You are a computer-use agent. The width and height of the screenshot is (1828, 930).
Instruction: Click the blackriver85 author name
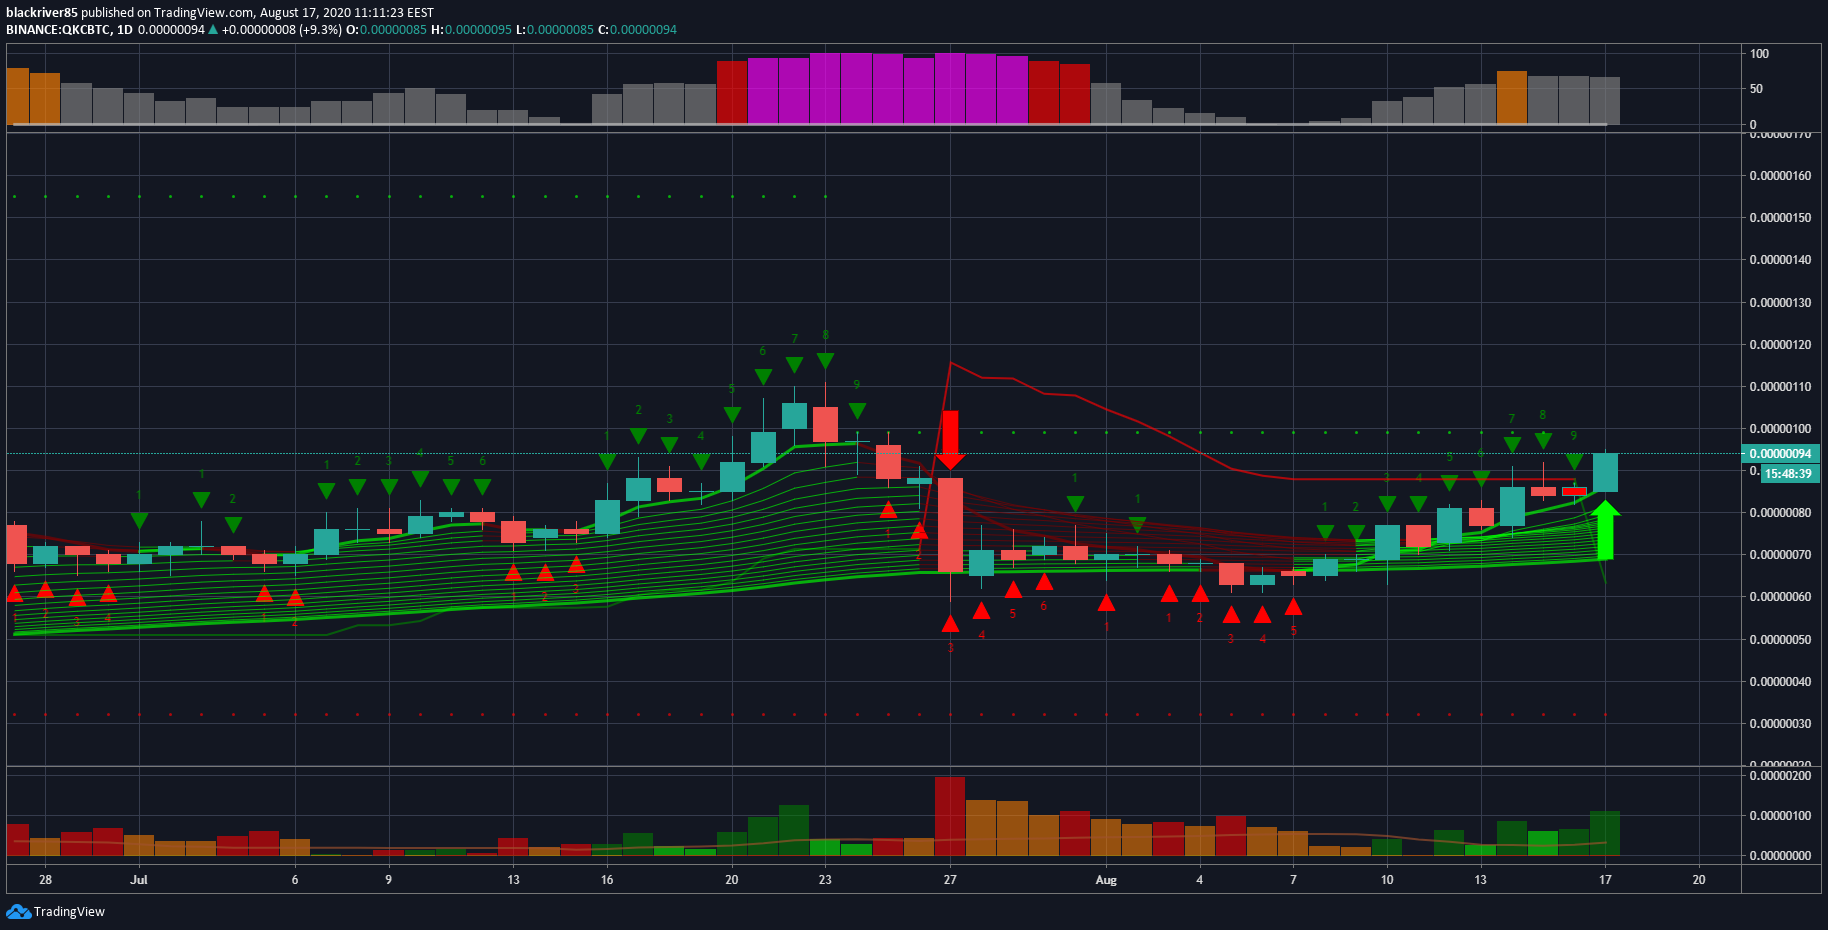(x=42, y=13)
